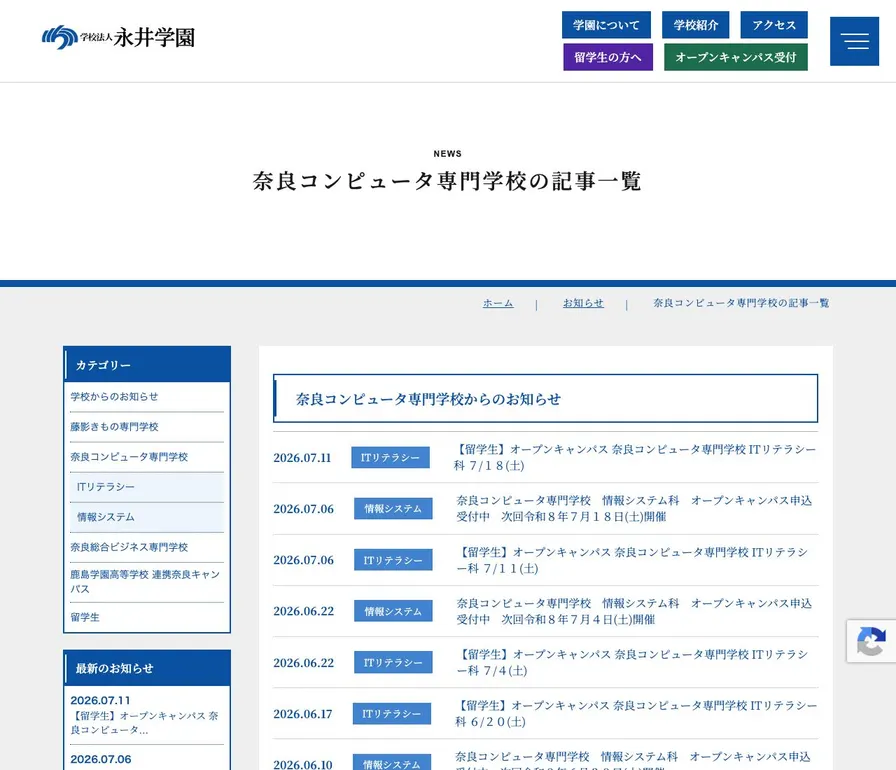Click 情報システム tag on 2026.06.22 row
896x770 pixels.
click(393, 611)
